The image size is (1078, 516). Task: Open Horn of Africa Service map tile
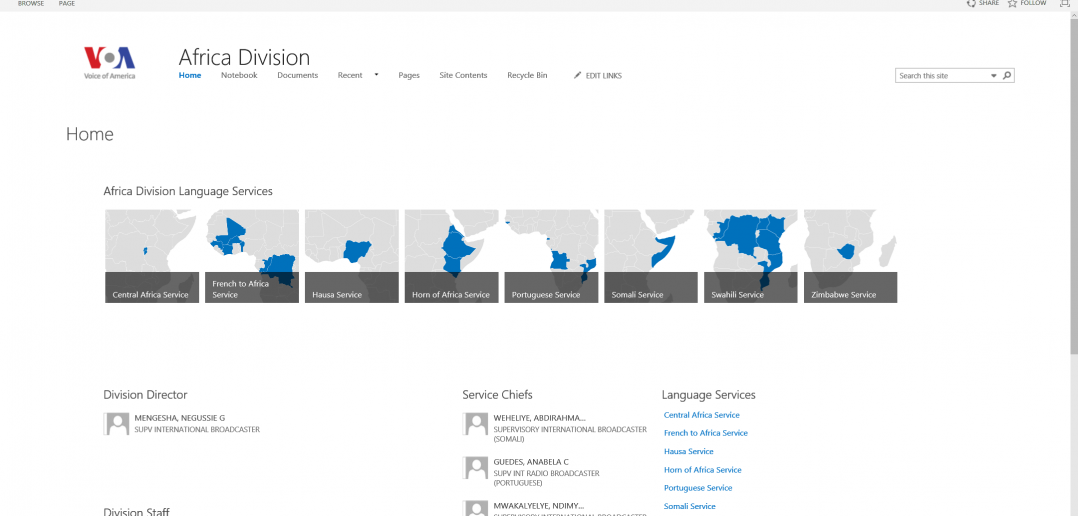[x=452, y=256]
